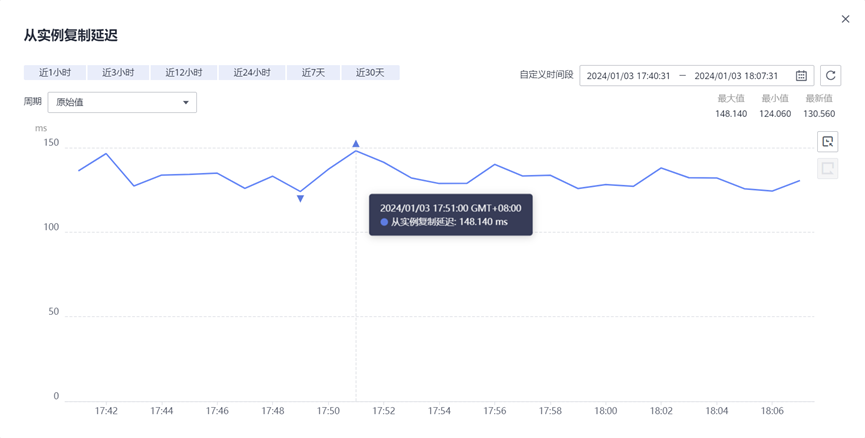Open the calendar icon in the date field
The image size is (865, 438).
801,76
